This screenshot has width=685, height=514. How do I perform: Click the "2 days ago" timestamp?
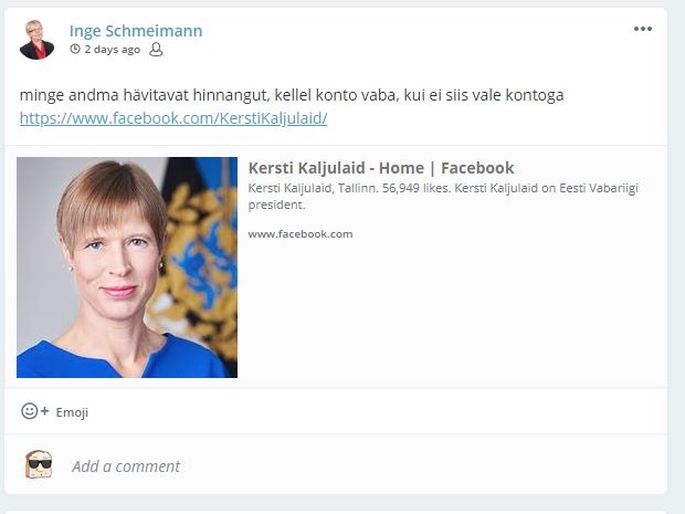tap(112, 49)
